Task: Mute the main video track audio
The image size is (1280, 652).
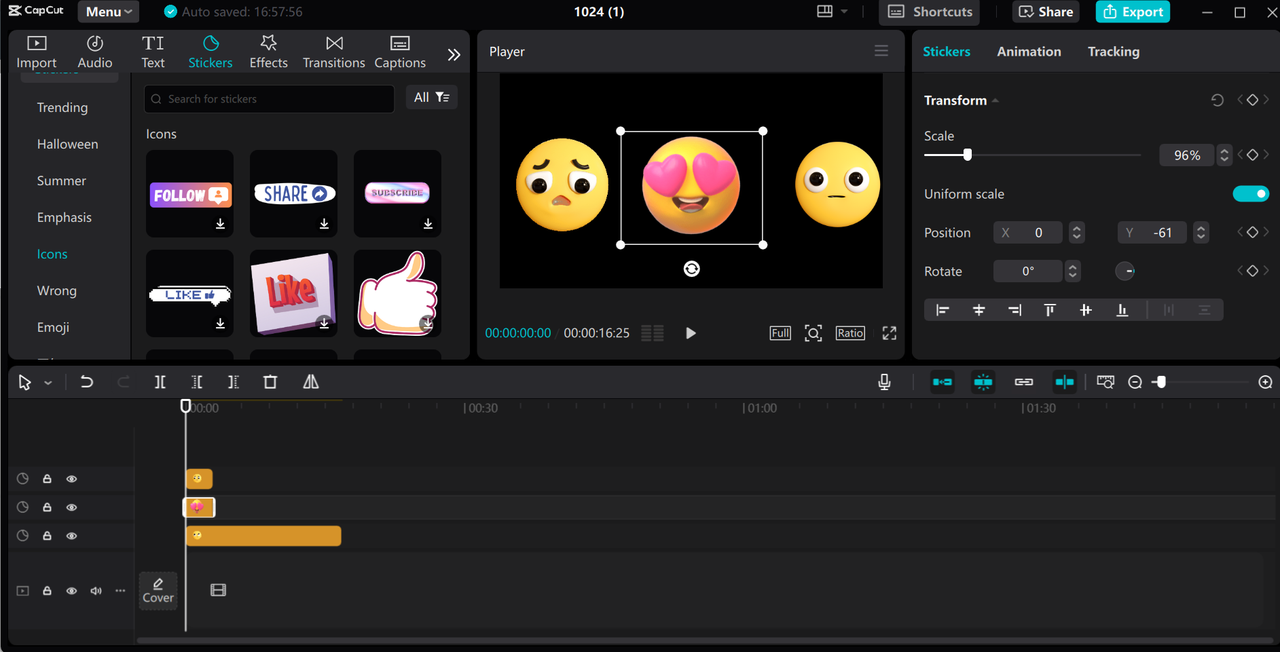Action: 96,591
